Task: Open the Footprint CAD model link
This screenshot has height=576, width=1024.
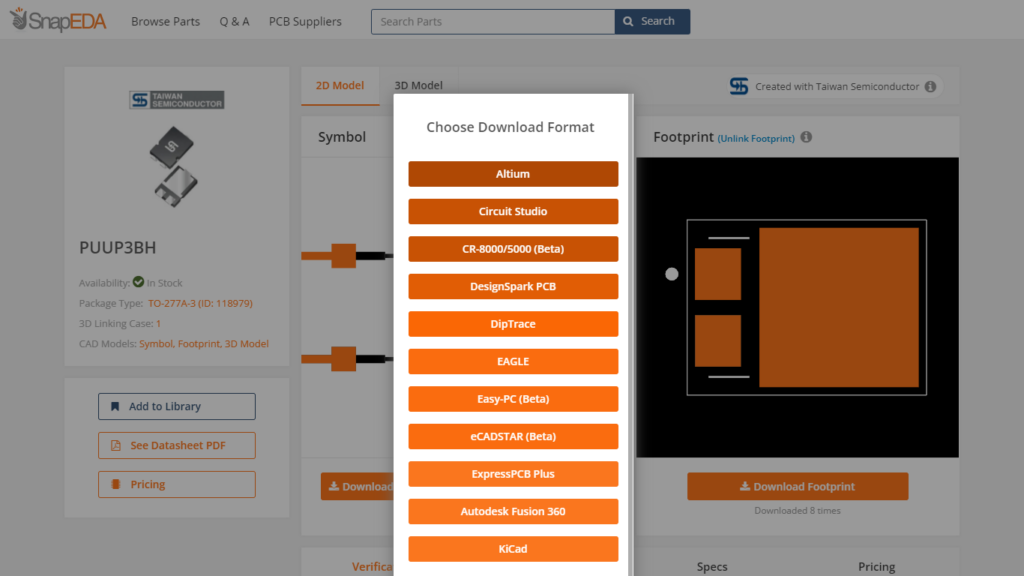Action: (x=199, y=344)
